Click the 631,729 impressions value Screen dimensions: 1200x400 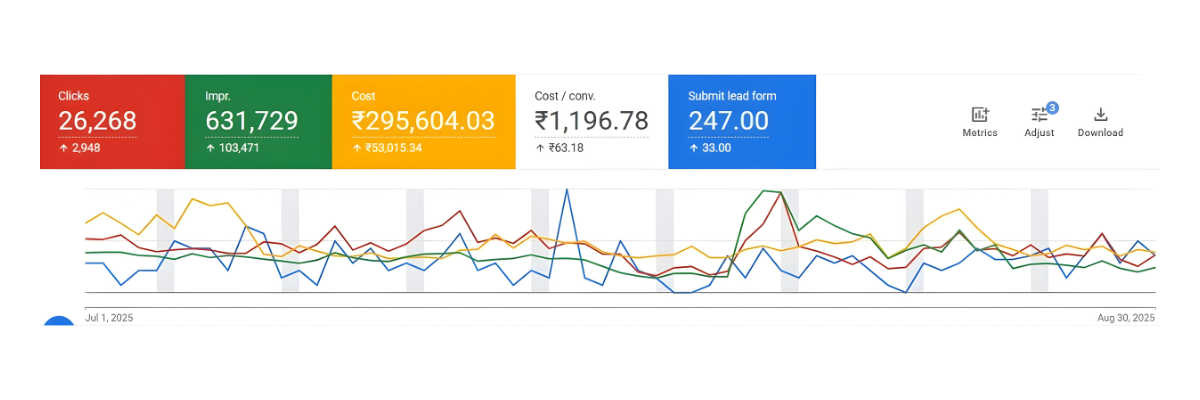pos(251,121)
